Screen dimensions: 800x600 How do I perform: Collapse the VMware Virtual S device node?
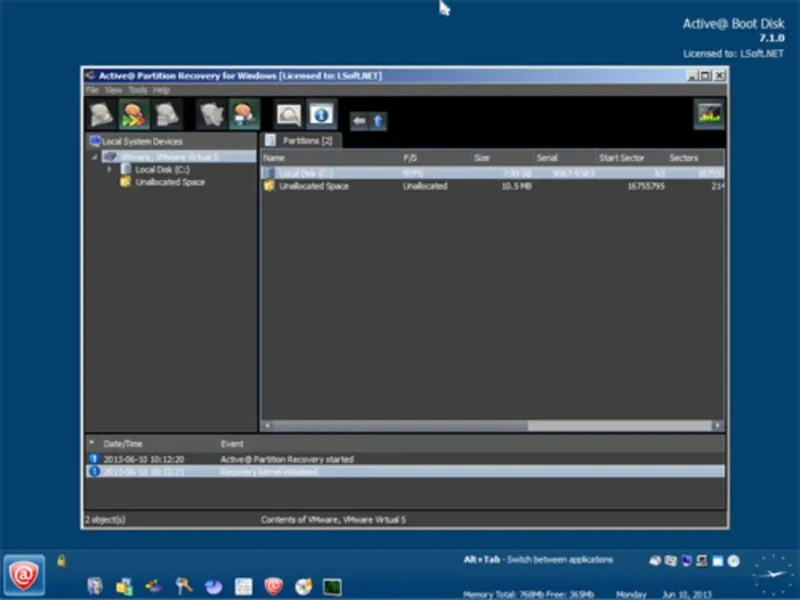point(95,157)
